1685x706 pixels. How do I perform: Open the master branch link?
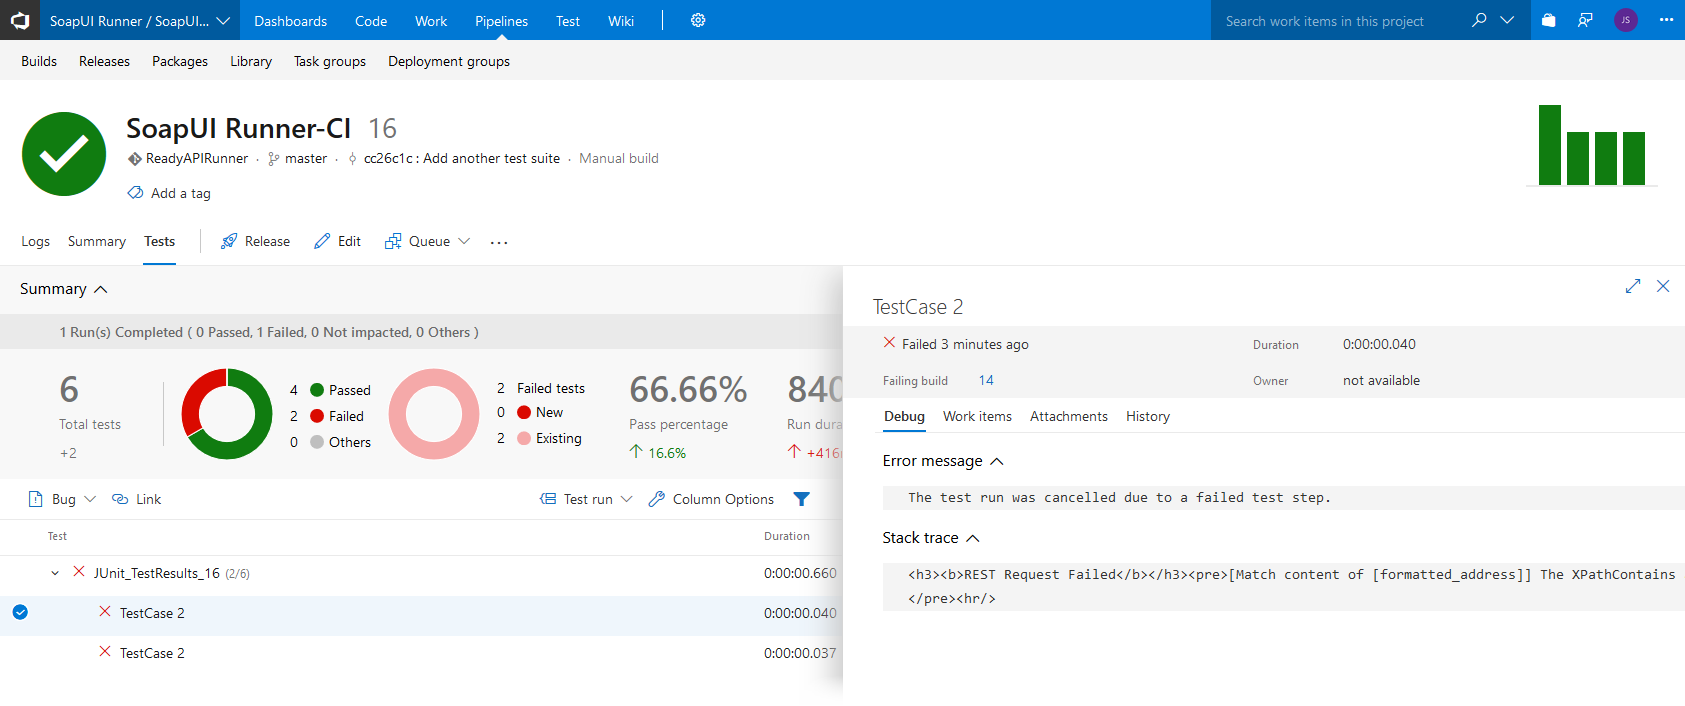coord(306,158)
